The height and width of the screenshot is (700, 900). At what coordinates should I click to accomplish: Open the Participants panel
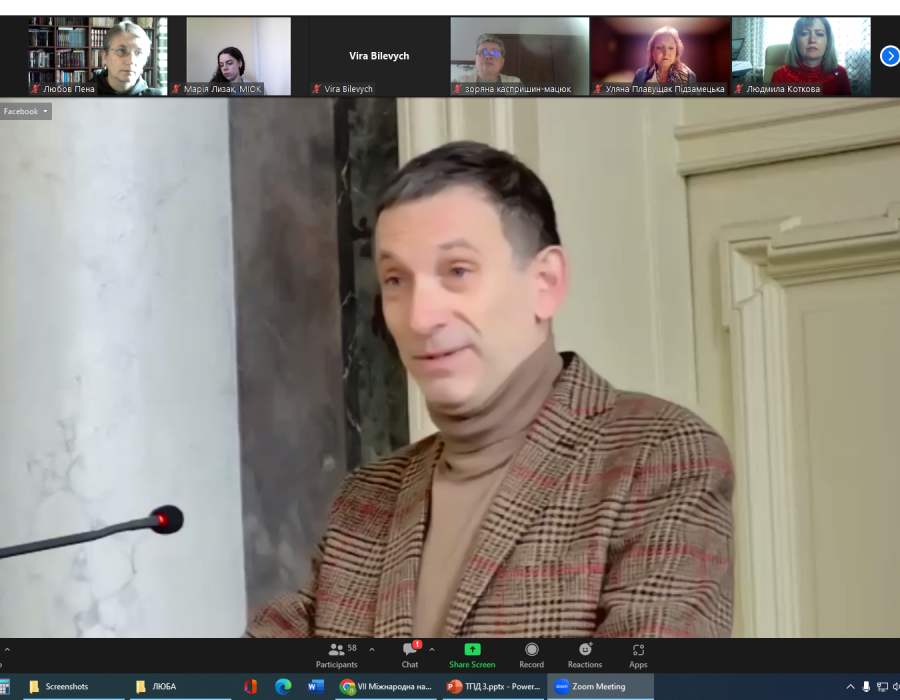337,655
